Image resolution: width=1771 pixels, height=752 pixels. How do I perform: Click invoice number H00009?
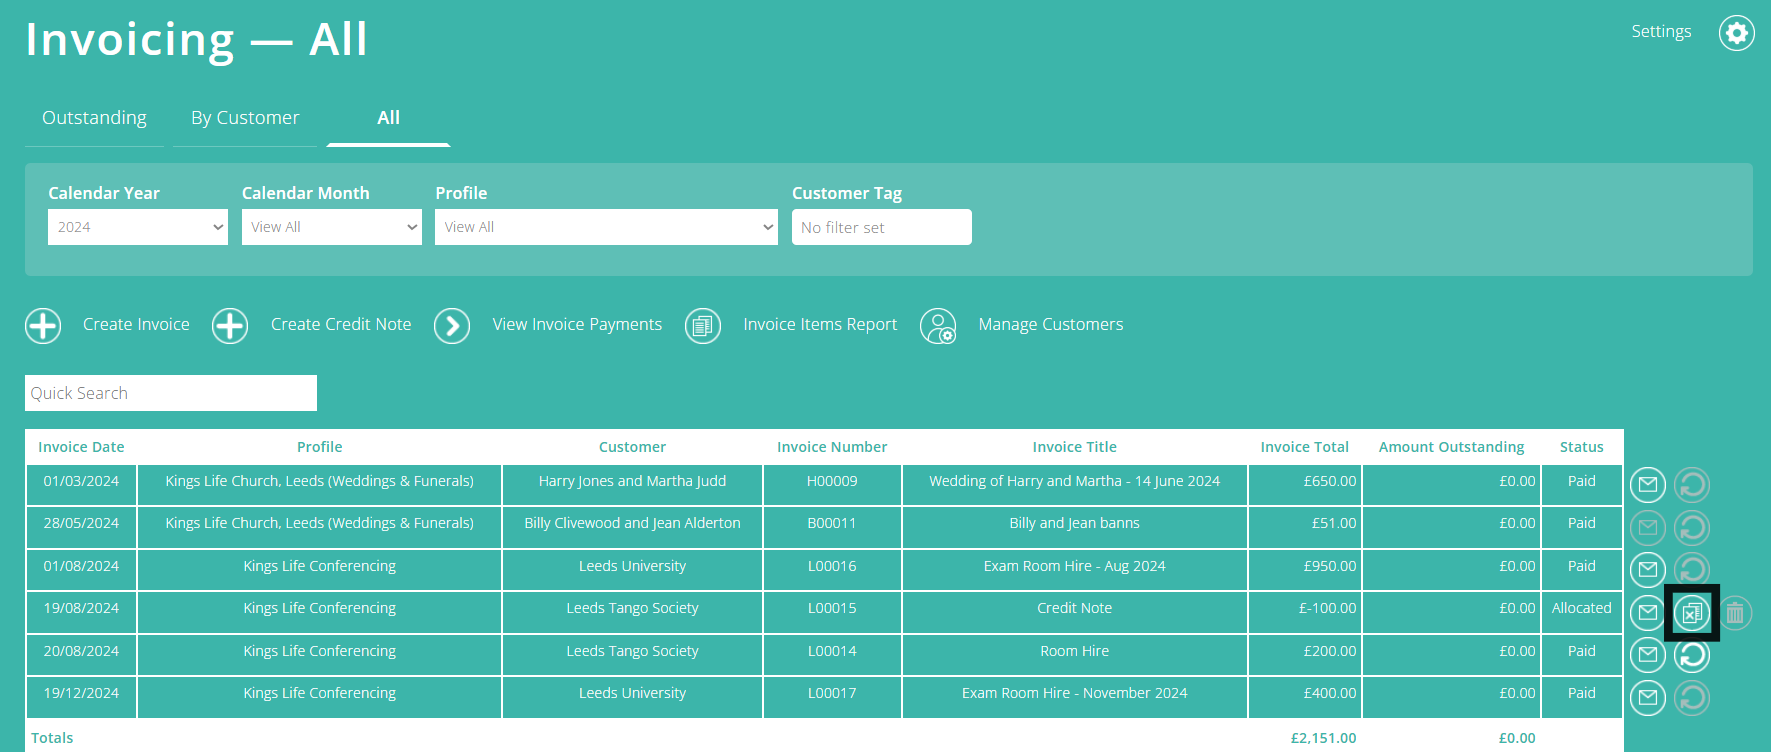tap(832, 481)
